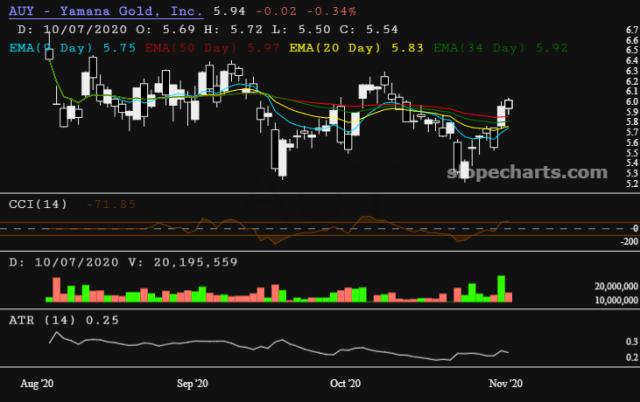Click the -200 level label on CCI panel
Image resolution: width=640 pixels, height=402 pixels.
click(x=629, y=242)
